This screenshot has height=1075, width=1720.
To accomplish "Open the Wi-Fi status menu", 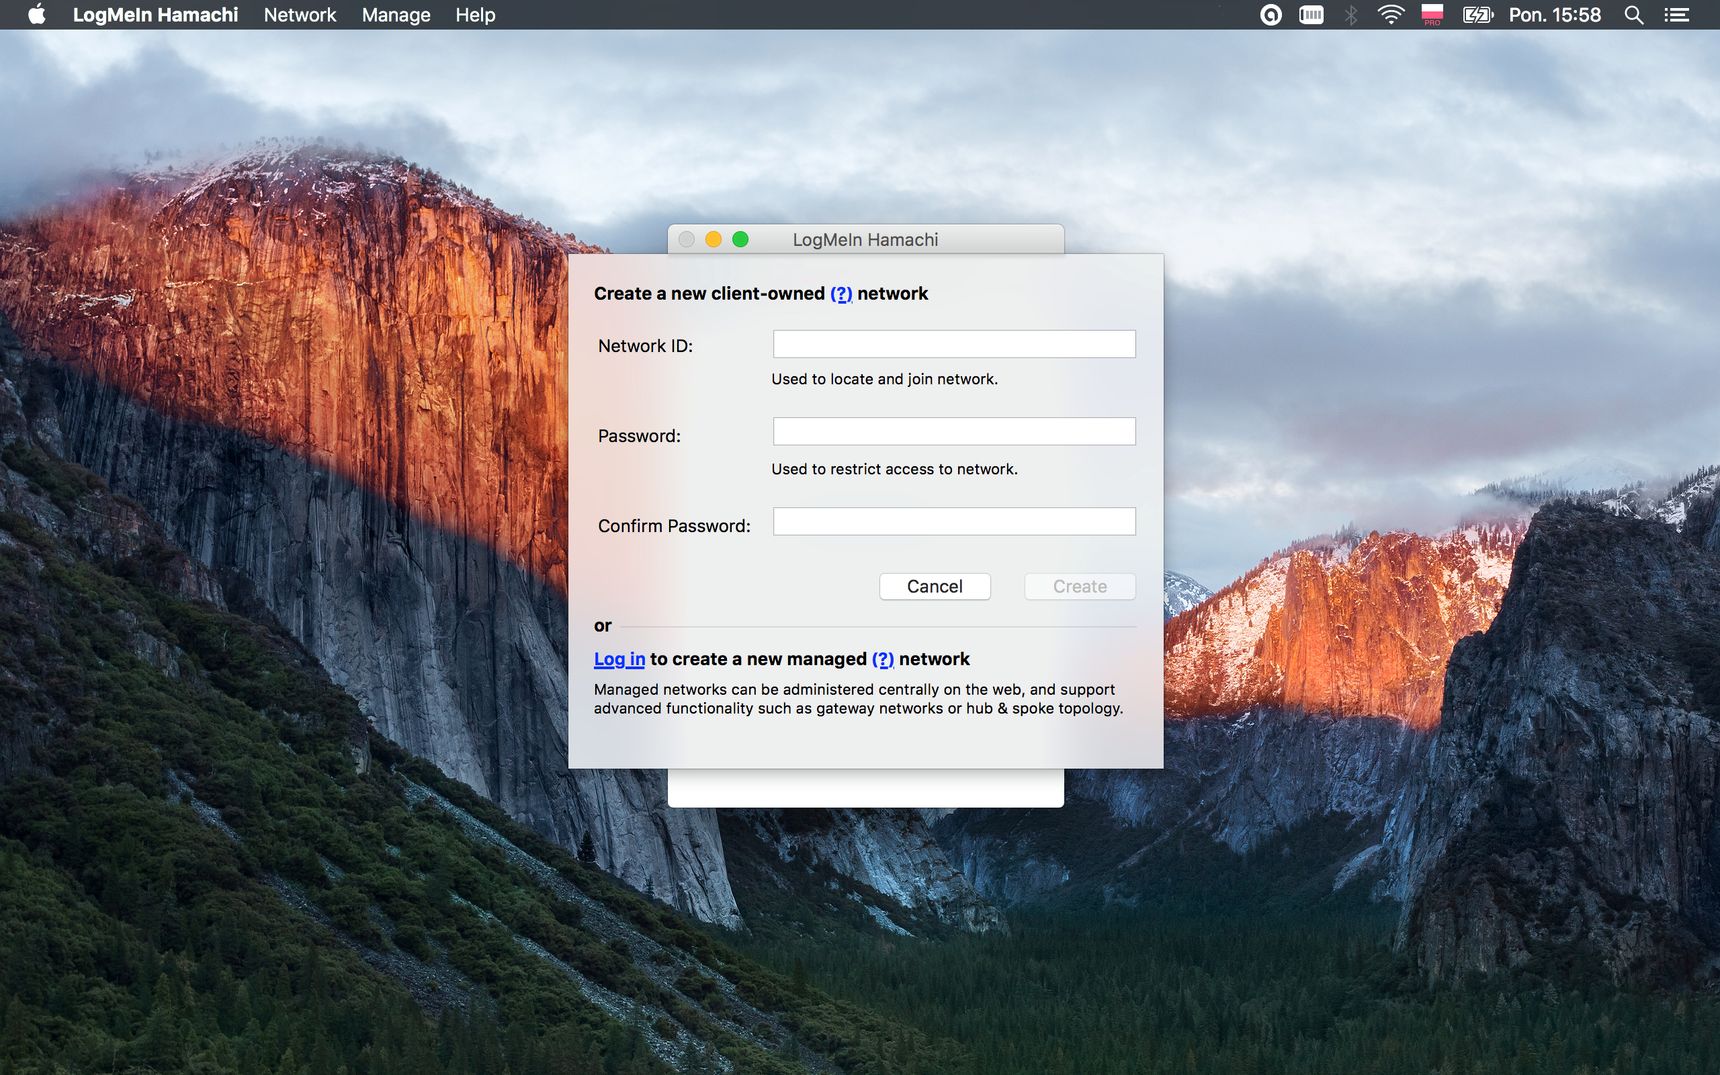I will (1391, 15).
